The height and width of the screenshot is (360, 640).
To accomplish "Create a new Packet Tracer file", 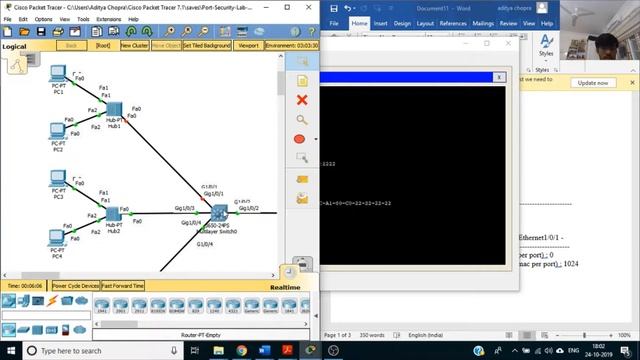I will click(x=8, y=31).
